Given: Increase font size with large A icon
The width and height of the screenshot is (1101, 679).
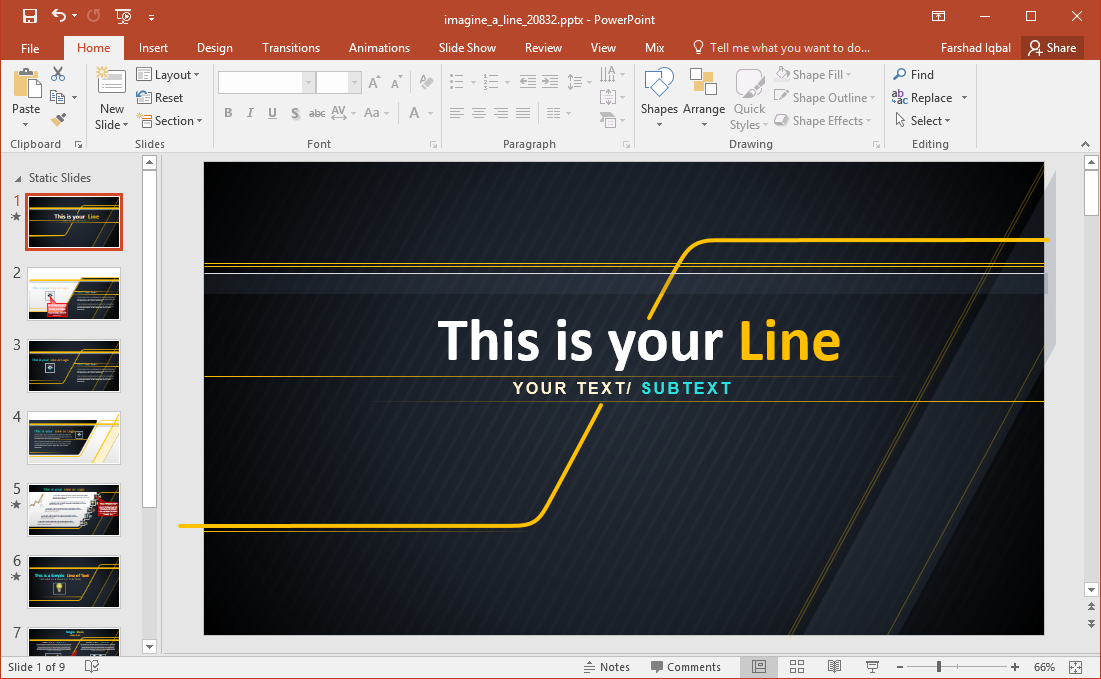Looking at the screenshot, I should tap(374, 82).
